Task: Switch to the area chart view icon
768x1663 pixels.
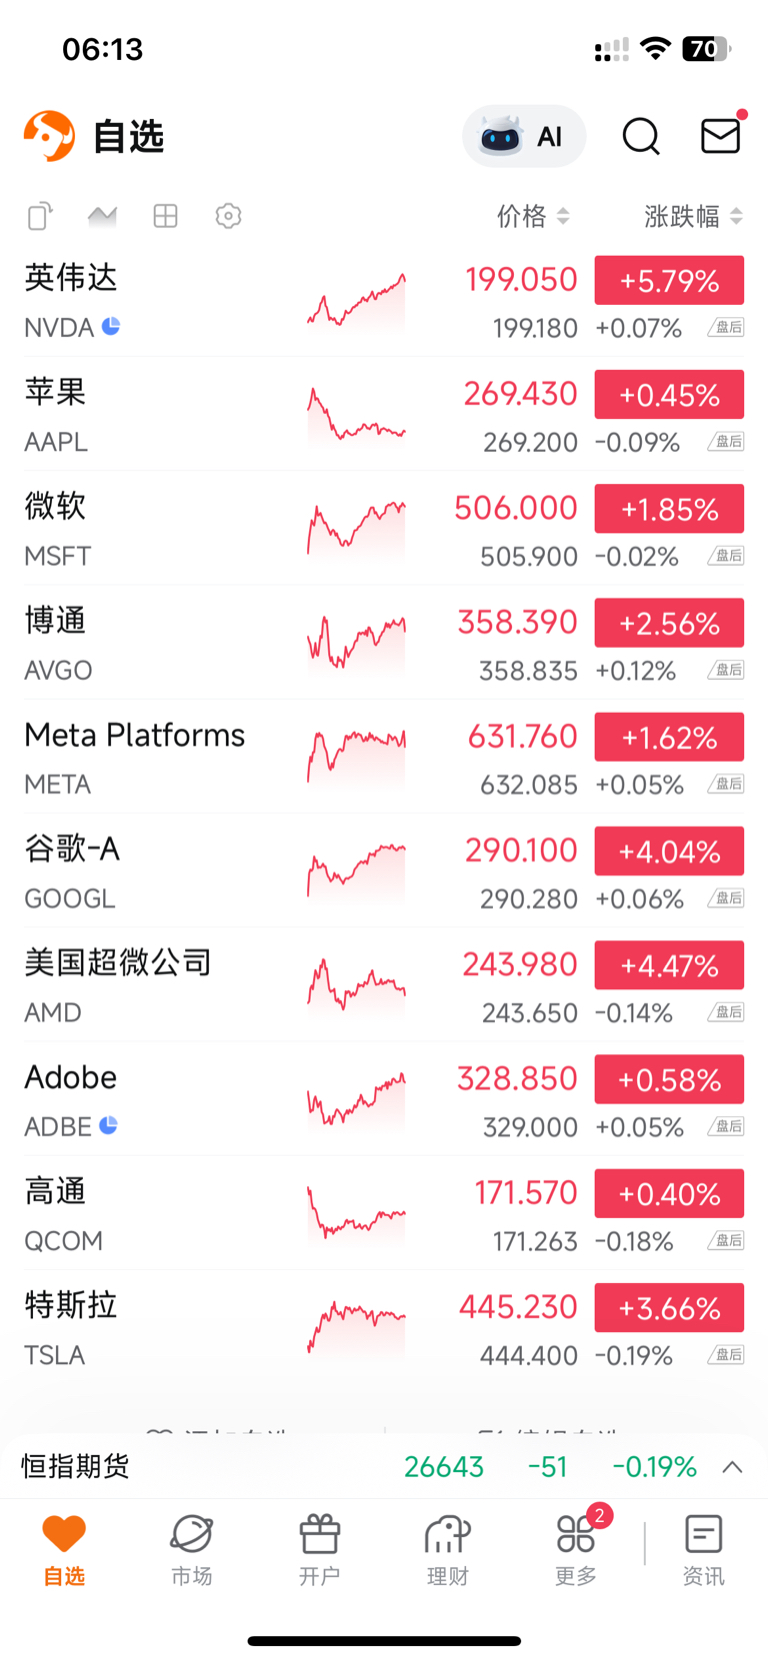Action: tap(102, 216)
